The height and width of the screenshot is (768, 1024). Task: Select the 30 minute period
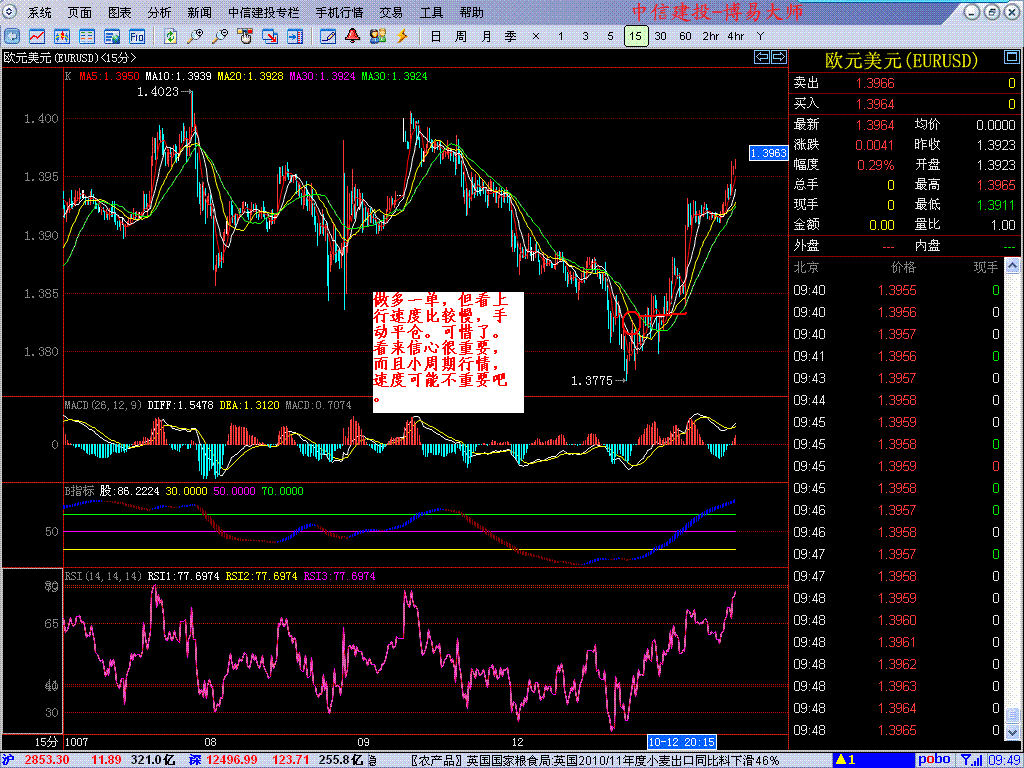(x=661, y=37)
